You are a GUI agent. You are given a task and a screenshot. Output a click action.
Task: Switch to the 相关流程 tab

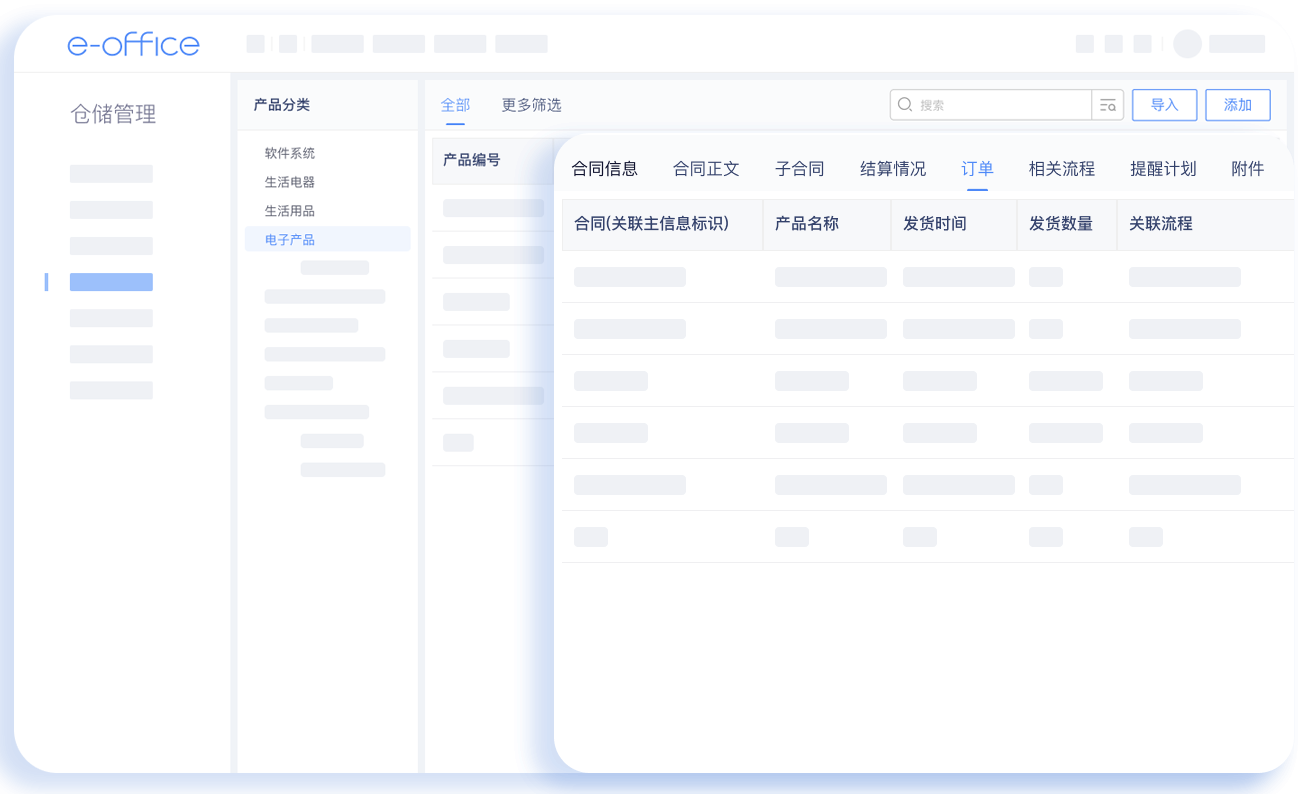(1062, 169)
